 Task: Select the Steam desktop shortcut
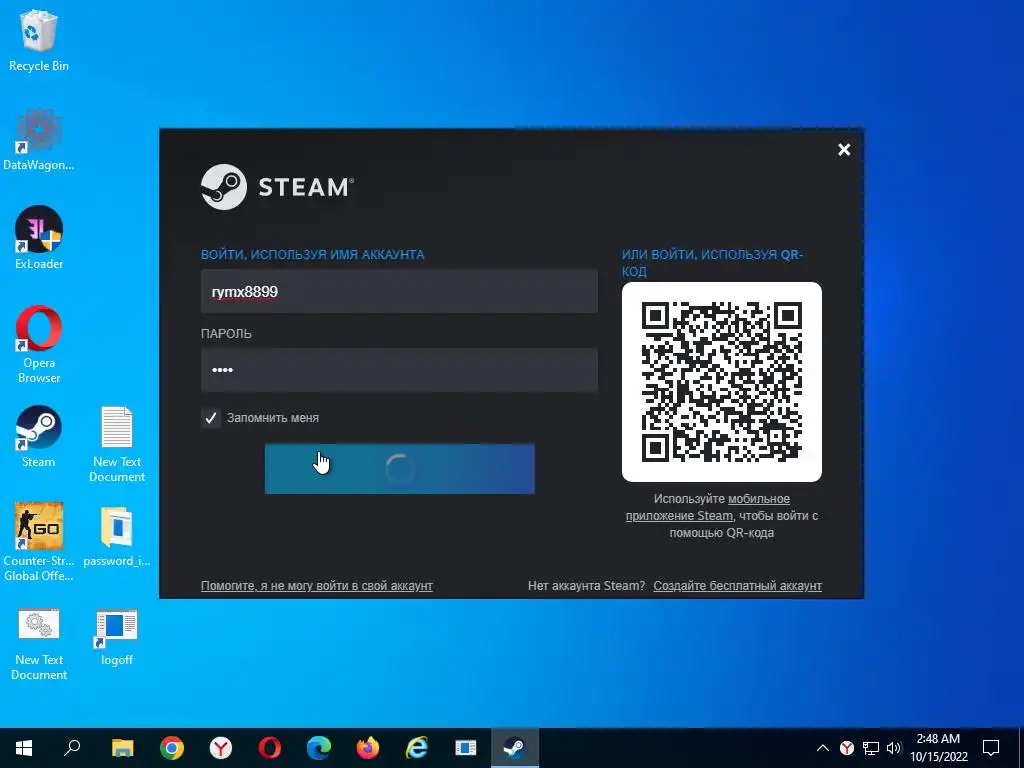click(39, 436)
